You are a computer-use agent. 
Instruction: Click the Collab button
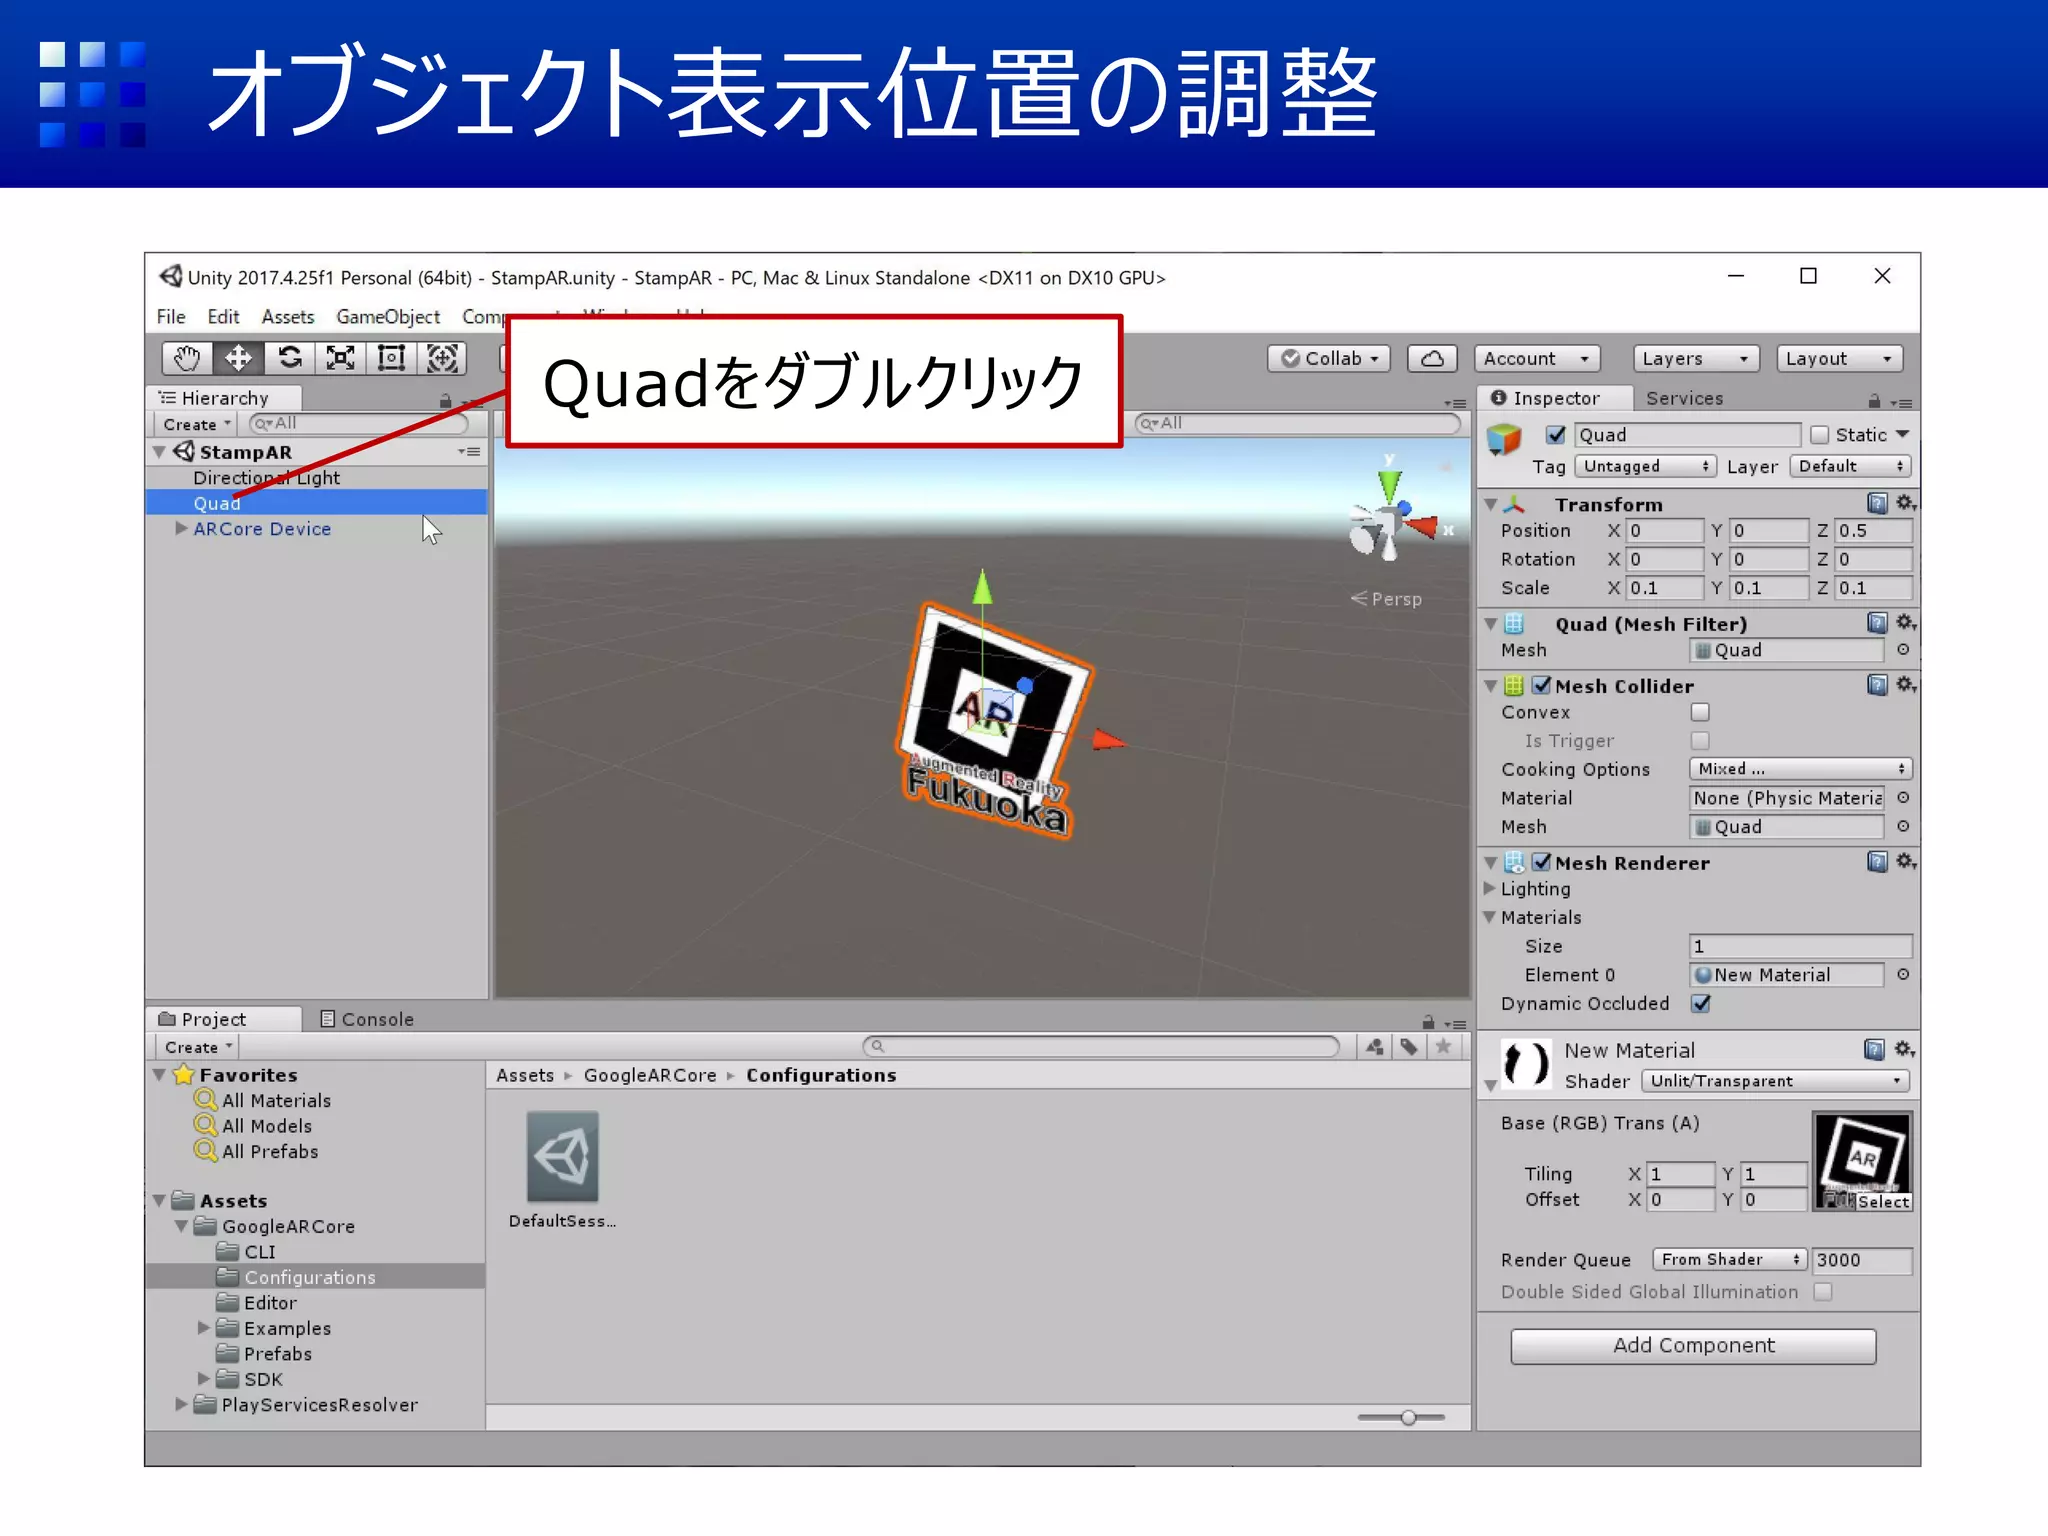click(1330, 358)
